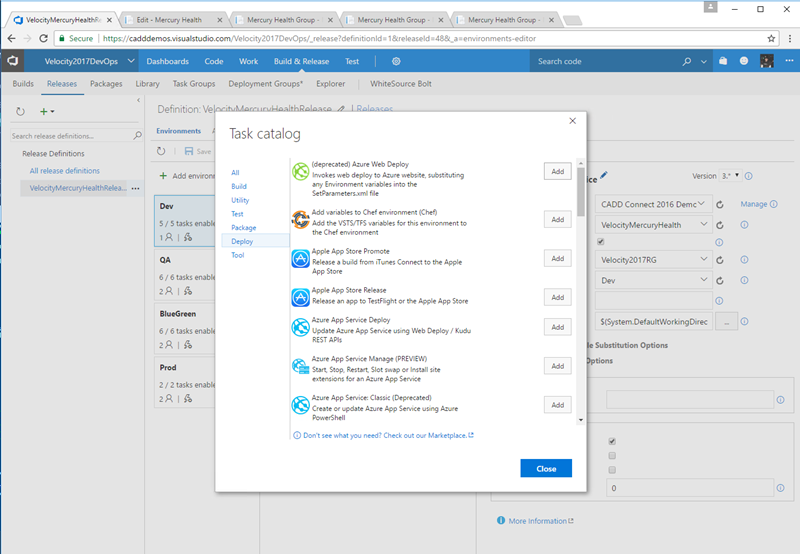Open the Dashboards hub
Screen dimensions: 800x554
coord(167,61)
